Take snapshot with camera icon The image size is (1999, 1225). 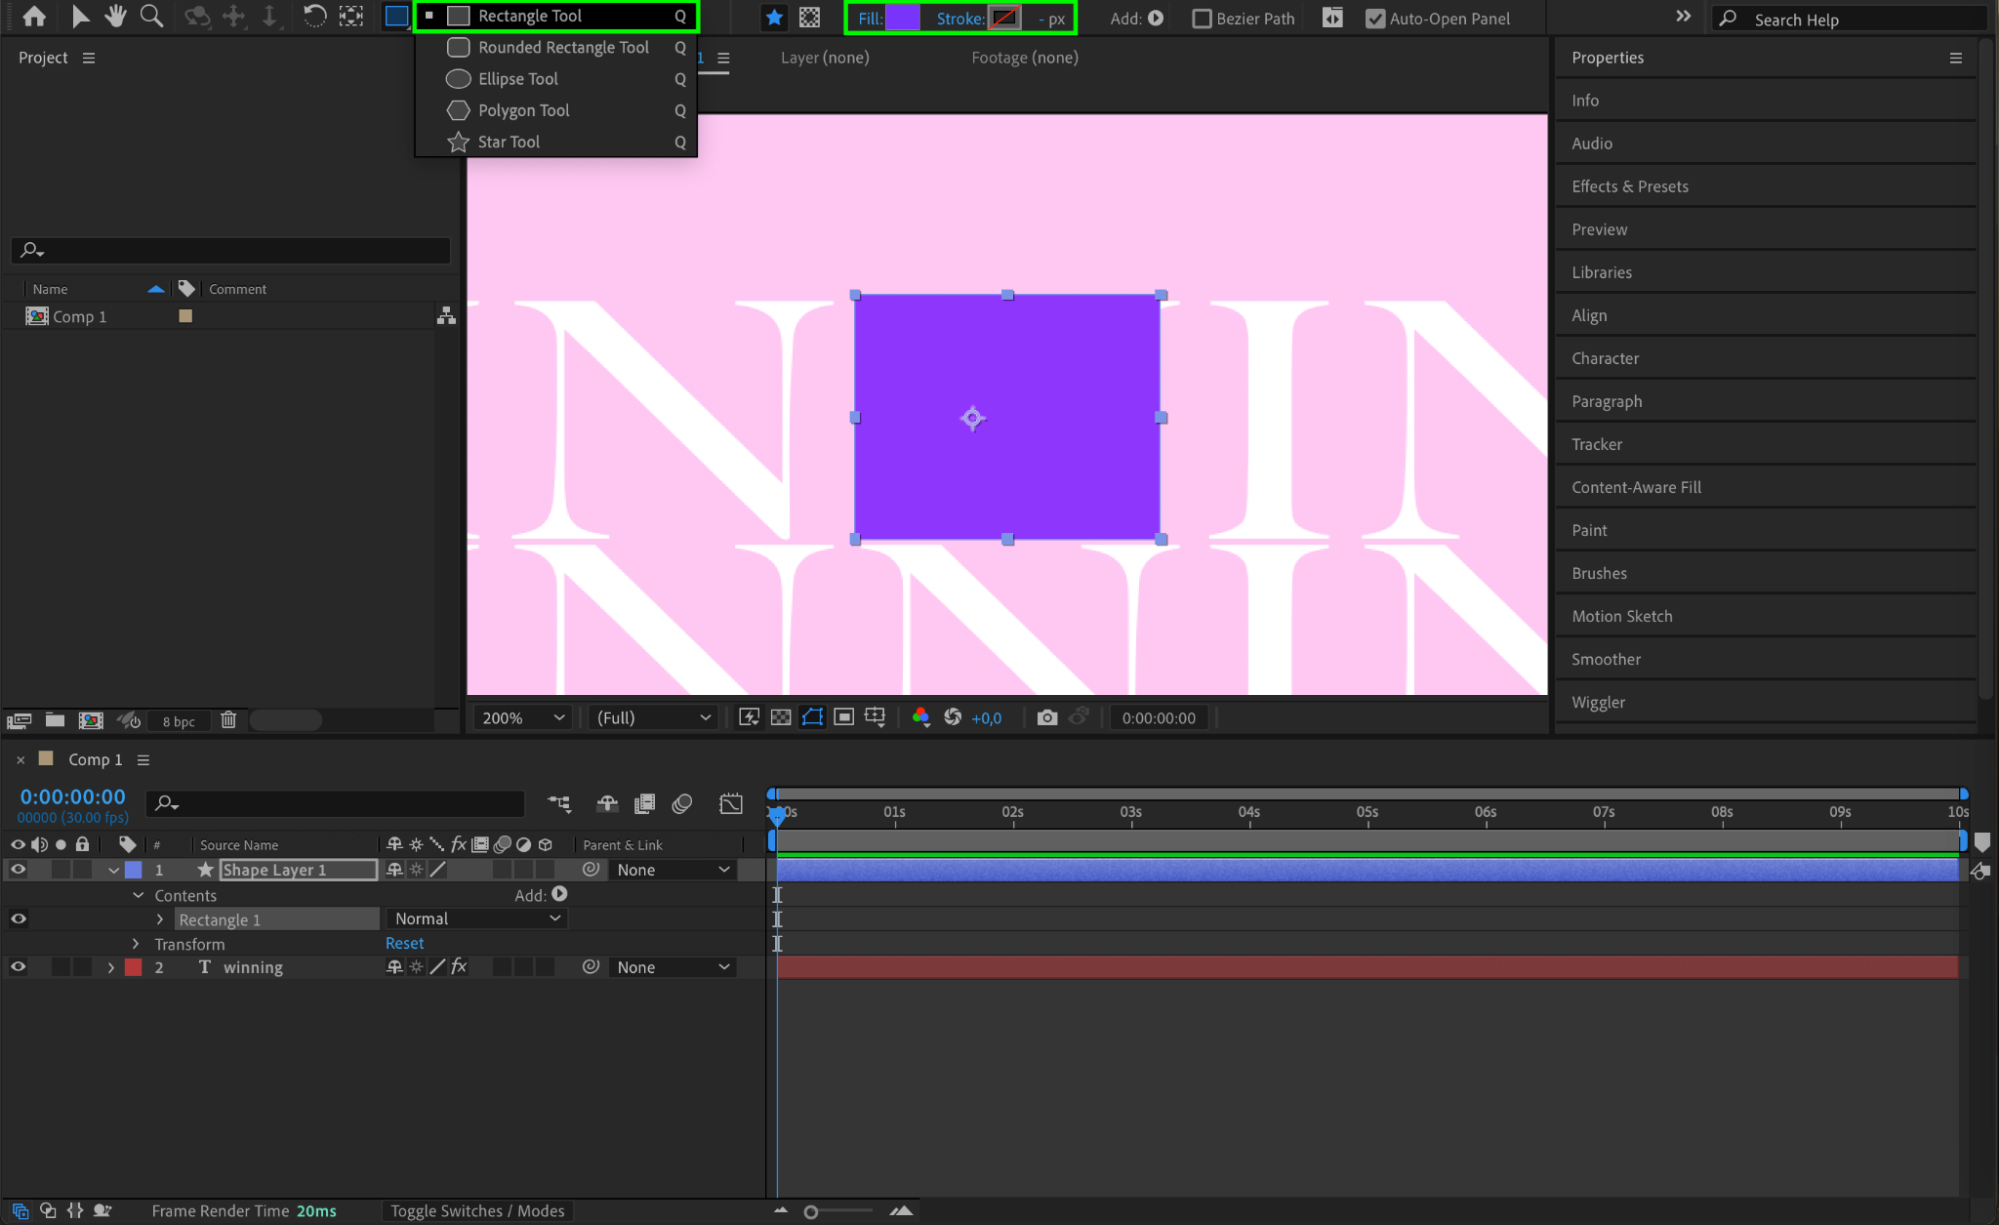tap(1046, 718)
